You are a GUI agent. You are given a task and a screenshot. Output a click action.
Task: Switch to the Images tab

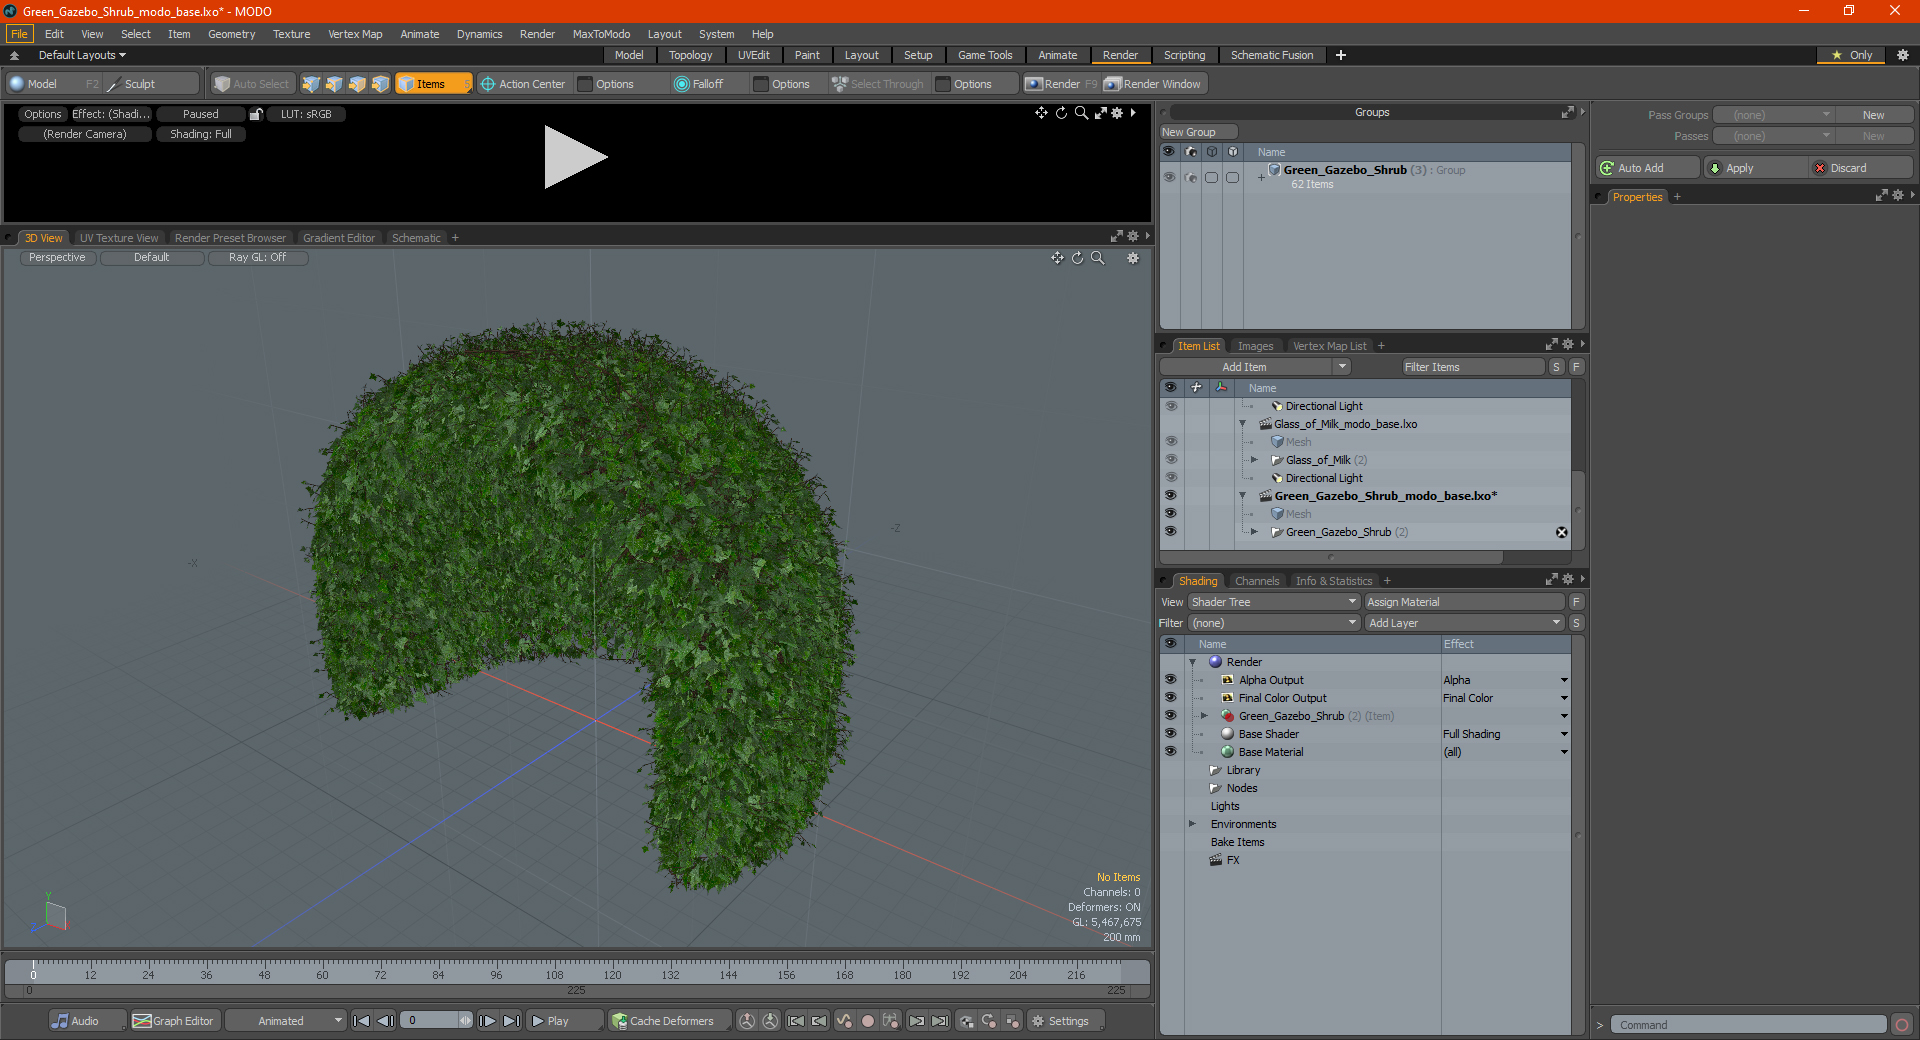tap(1255, 346)
